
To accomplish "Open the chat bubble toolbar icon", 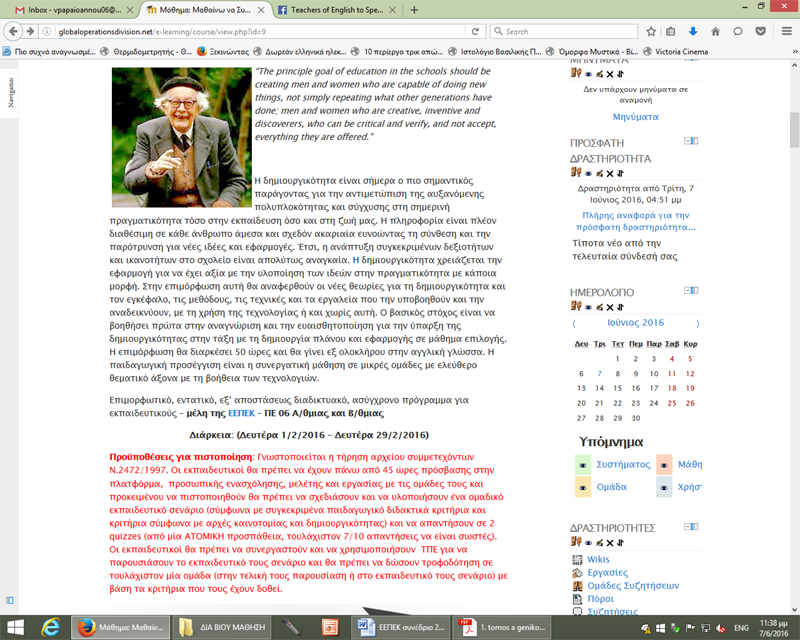I will [x=738, y=32].
